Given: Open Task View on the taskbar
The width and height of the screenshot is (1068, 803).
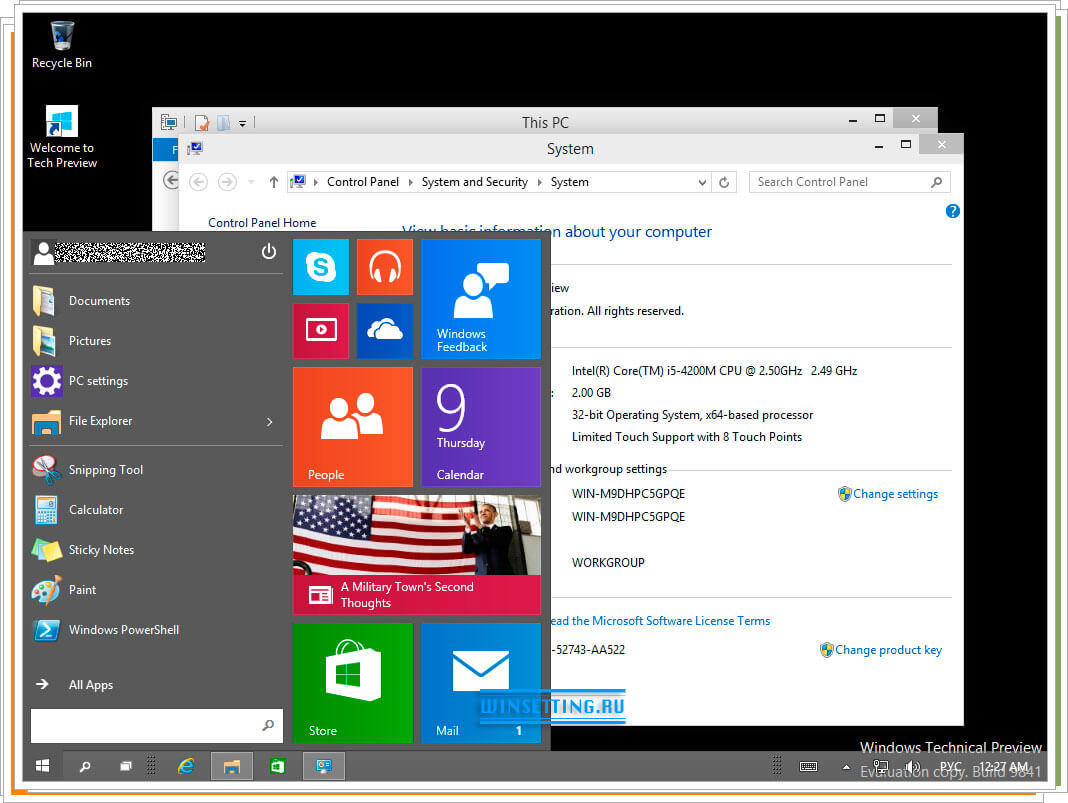Looking at the screenshot, I should [125, 766].
